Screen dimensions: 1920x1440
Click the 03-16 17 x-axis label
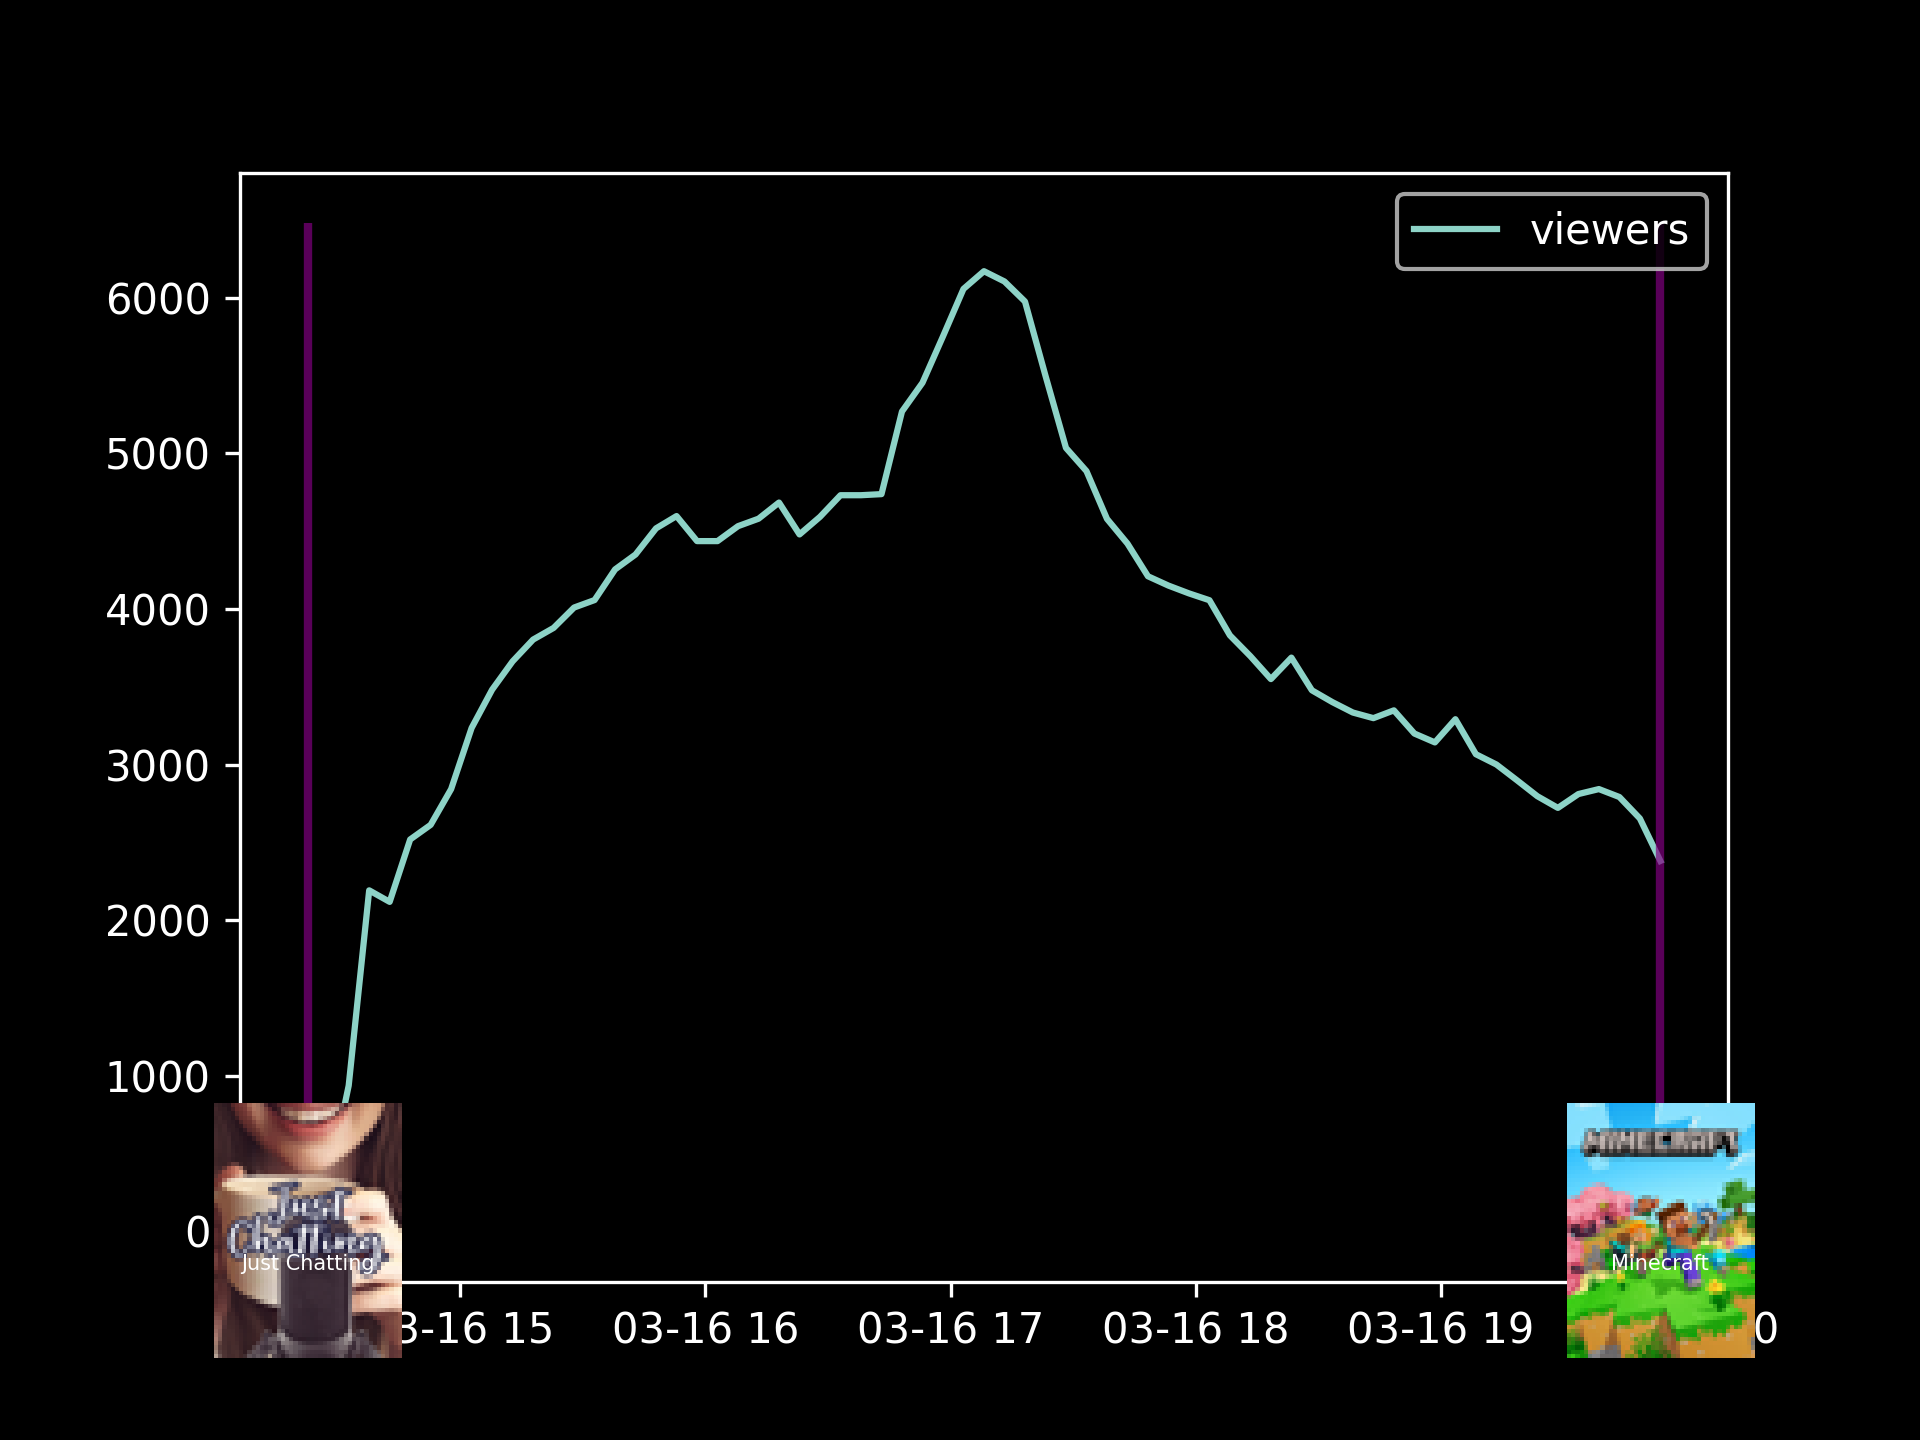click(950, 1329)
